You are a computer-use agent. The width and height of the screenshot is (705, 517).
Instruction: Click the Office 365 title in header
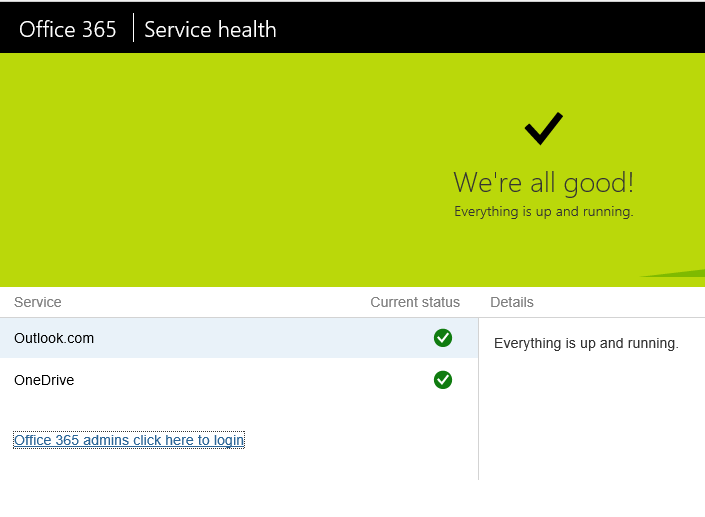(68, 29)
